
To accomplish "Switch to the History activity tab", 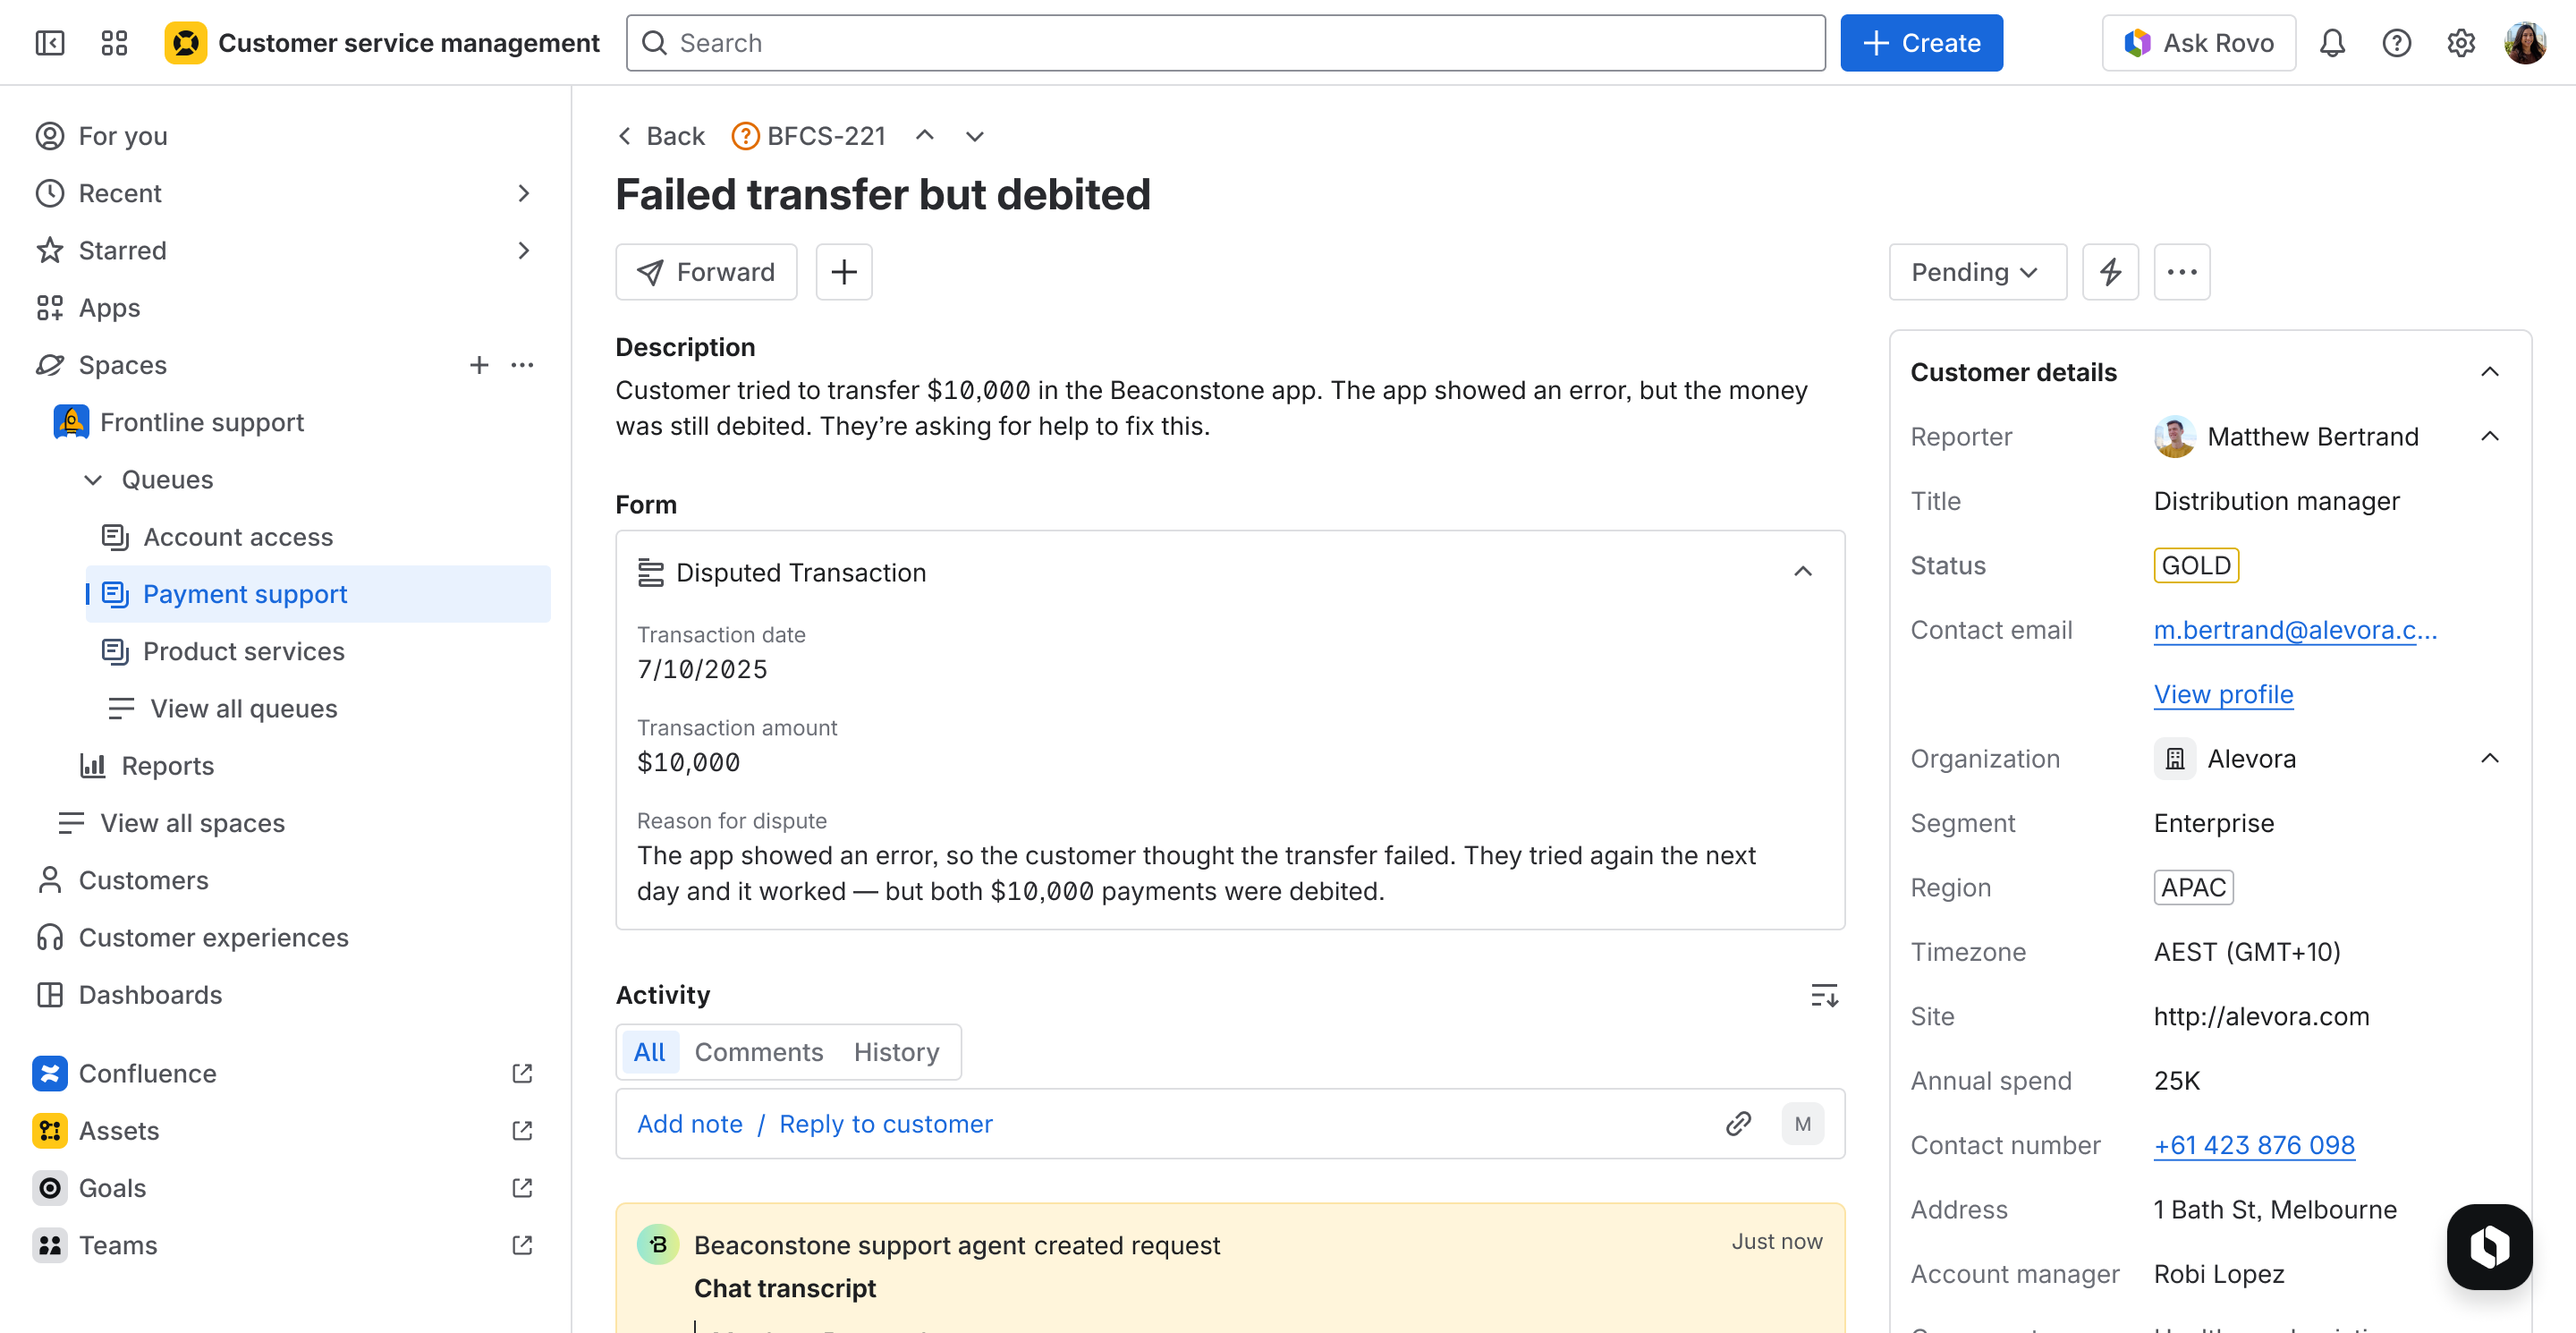I will (896, 1051).
